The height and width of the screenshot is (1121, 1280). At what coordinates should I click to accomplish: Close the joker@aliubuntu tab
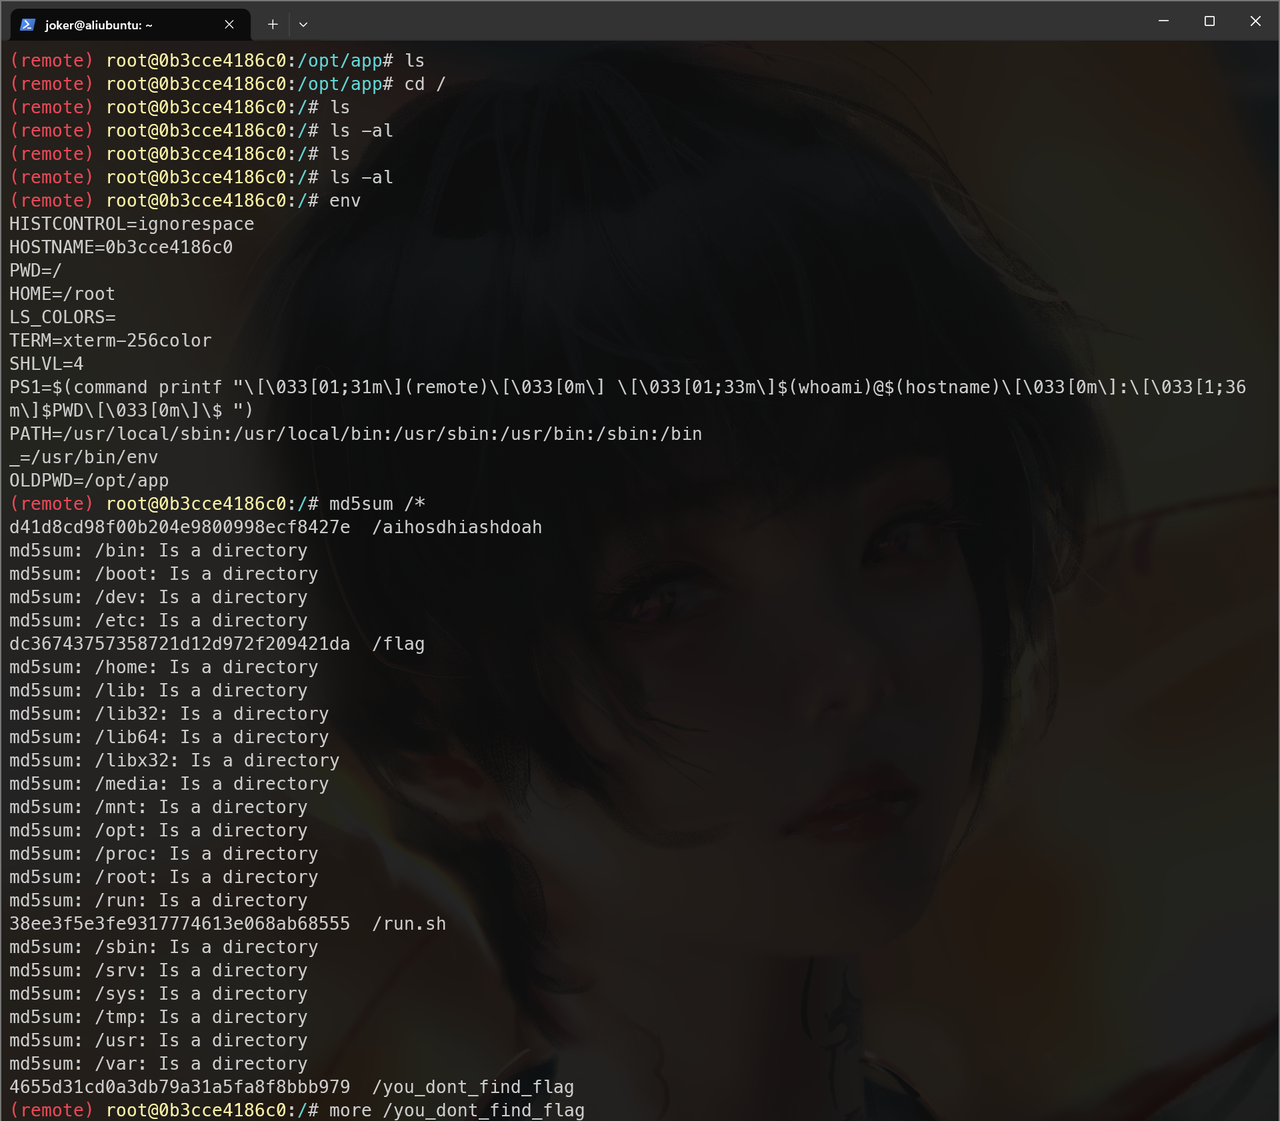[x=229, y=24]
